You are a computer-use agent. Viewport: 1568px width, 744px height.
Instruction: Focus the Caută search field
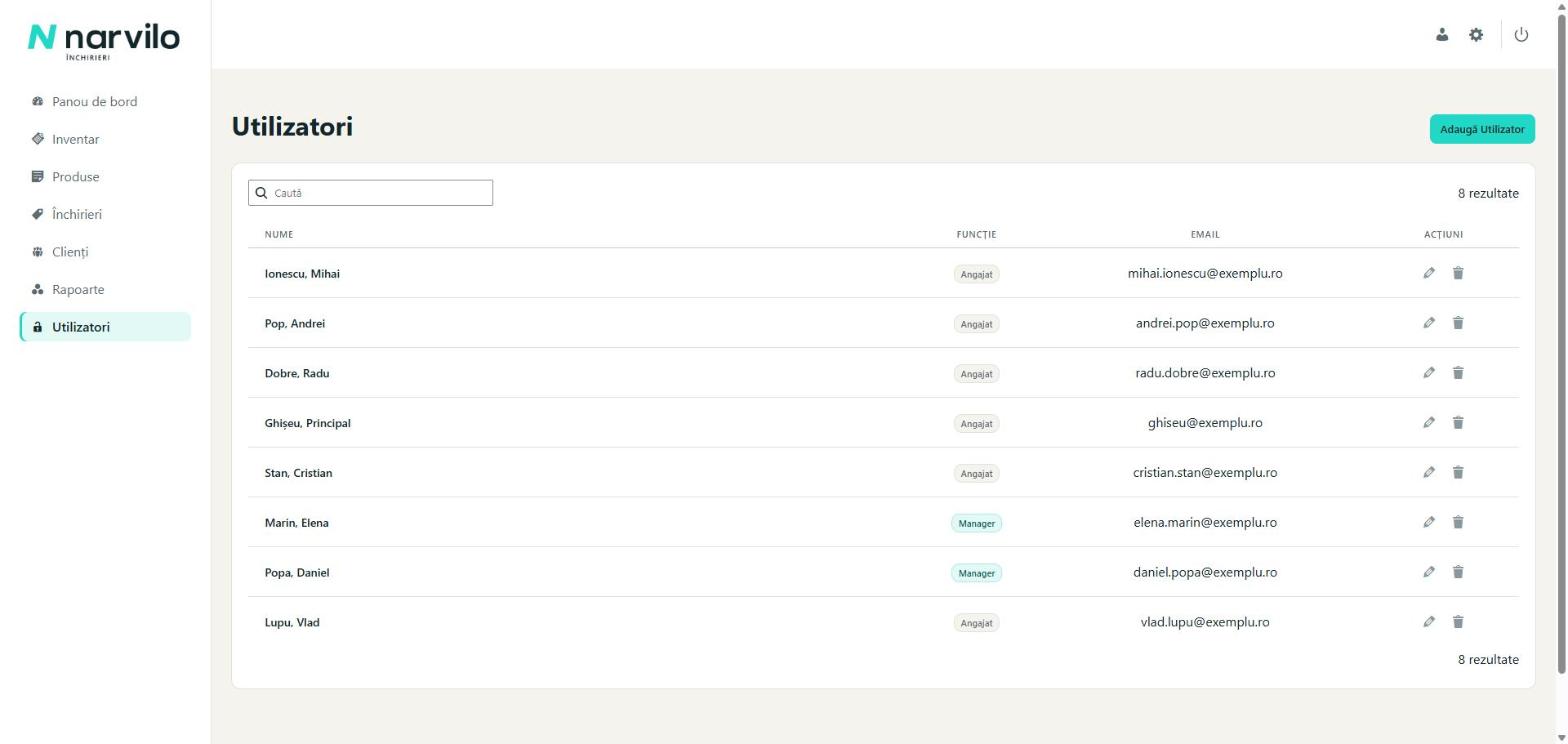(x=370, y=193)
